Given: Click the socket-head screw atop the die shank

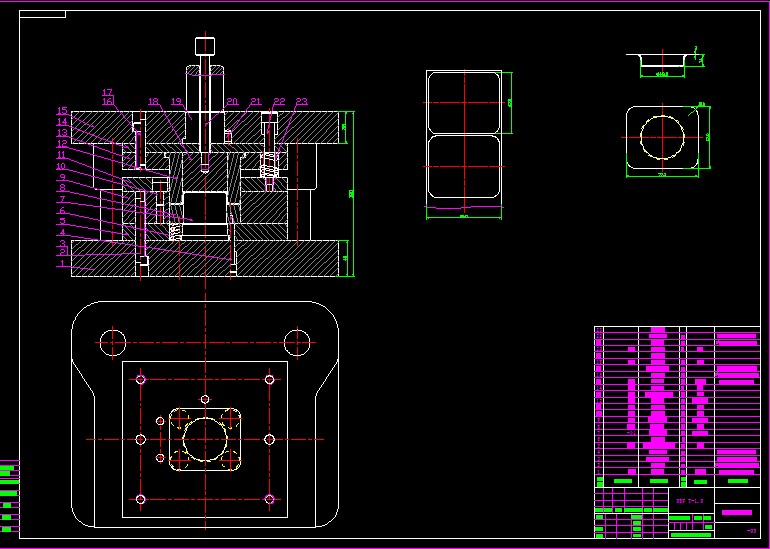Looking at the screenshot, I should (x=205, y=46).
